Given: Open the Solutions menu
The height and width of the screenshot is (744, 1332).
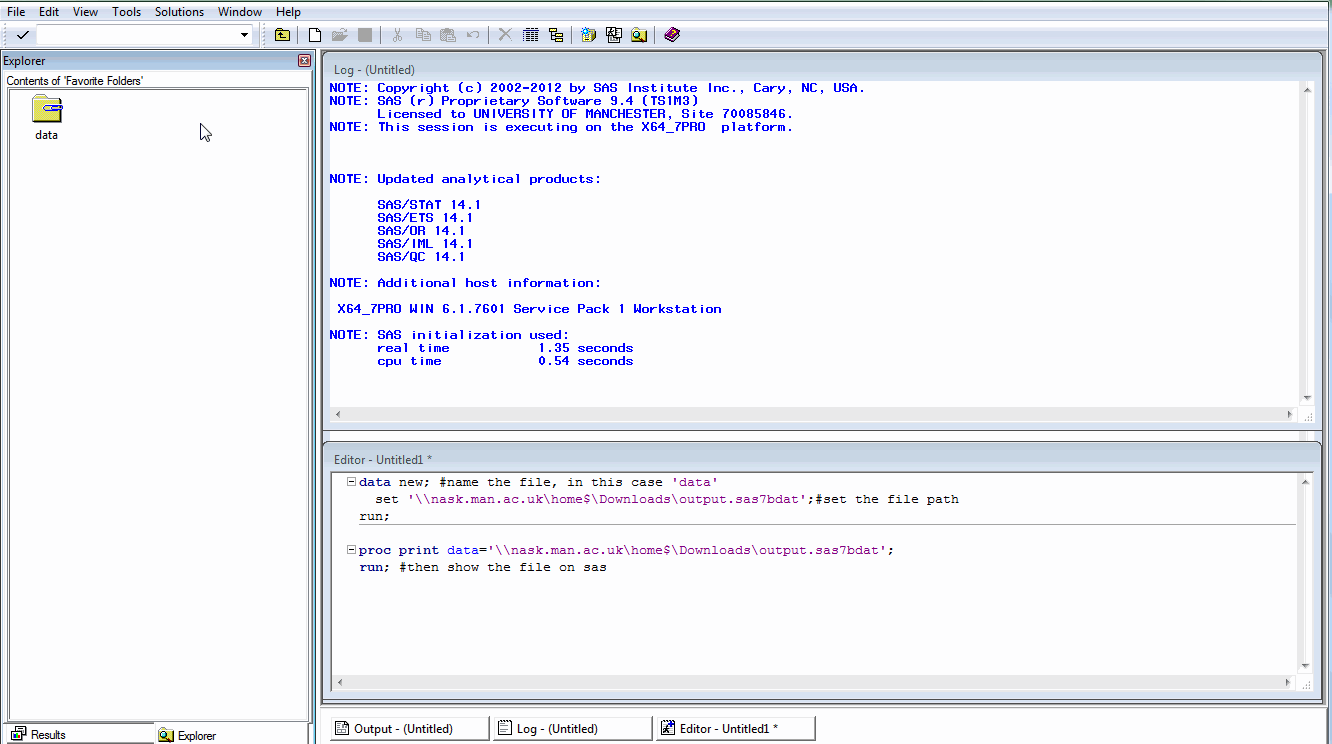Looking at the screenshot, I should coord(179,11).
